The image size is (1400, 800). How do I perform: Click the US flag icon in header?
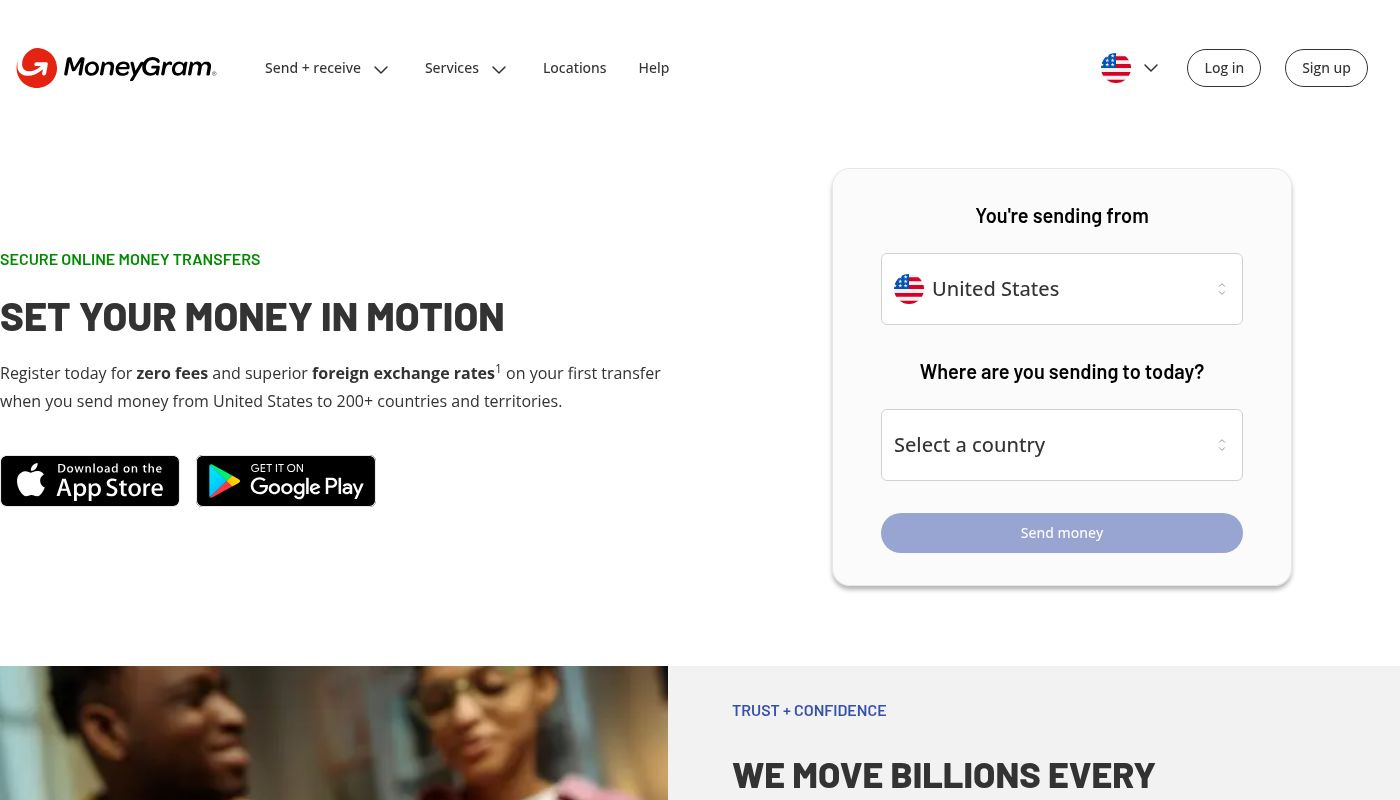coord(1116,68)
